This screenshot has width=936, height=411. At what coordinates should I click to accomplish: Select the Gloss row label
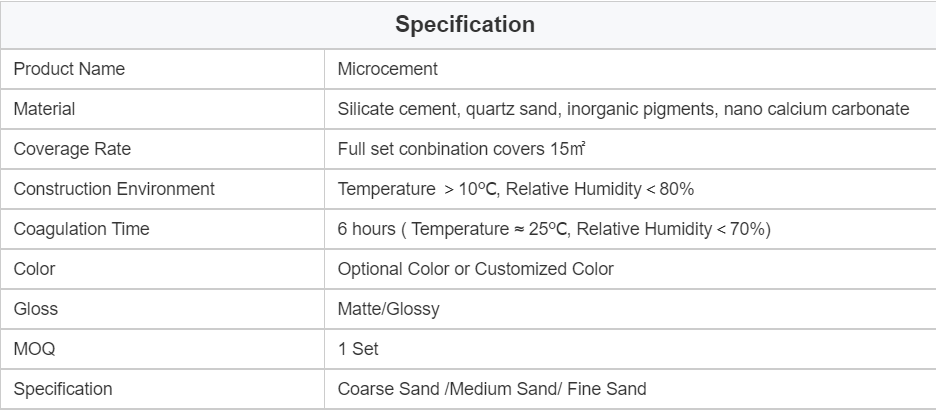[36, 309]
